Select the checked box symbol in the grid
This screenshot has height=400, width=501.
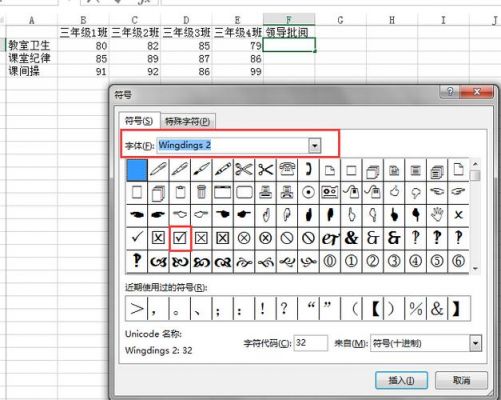[x=180, y=238]
